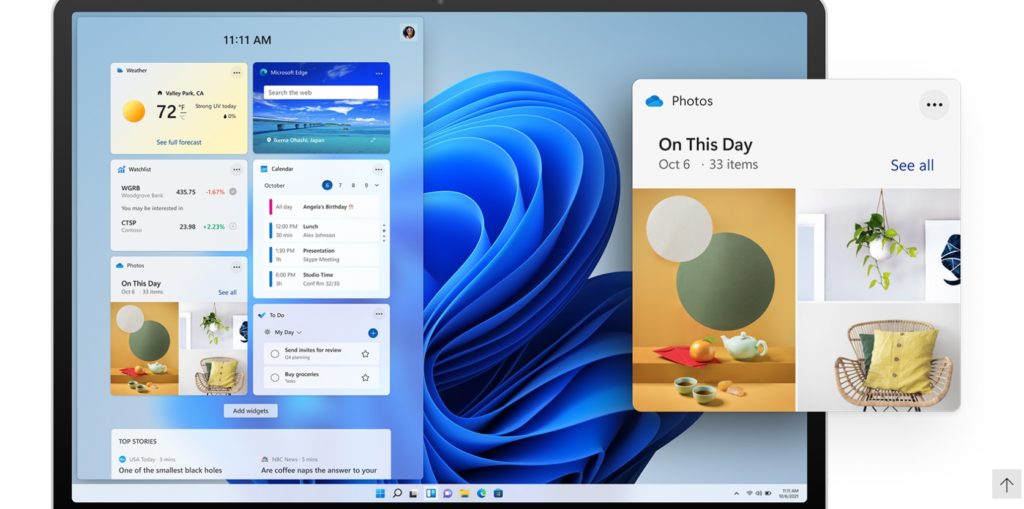Click the Search the web field
The image size is (1024, 509).
coord(321,93)
